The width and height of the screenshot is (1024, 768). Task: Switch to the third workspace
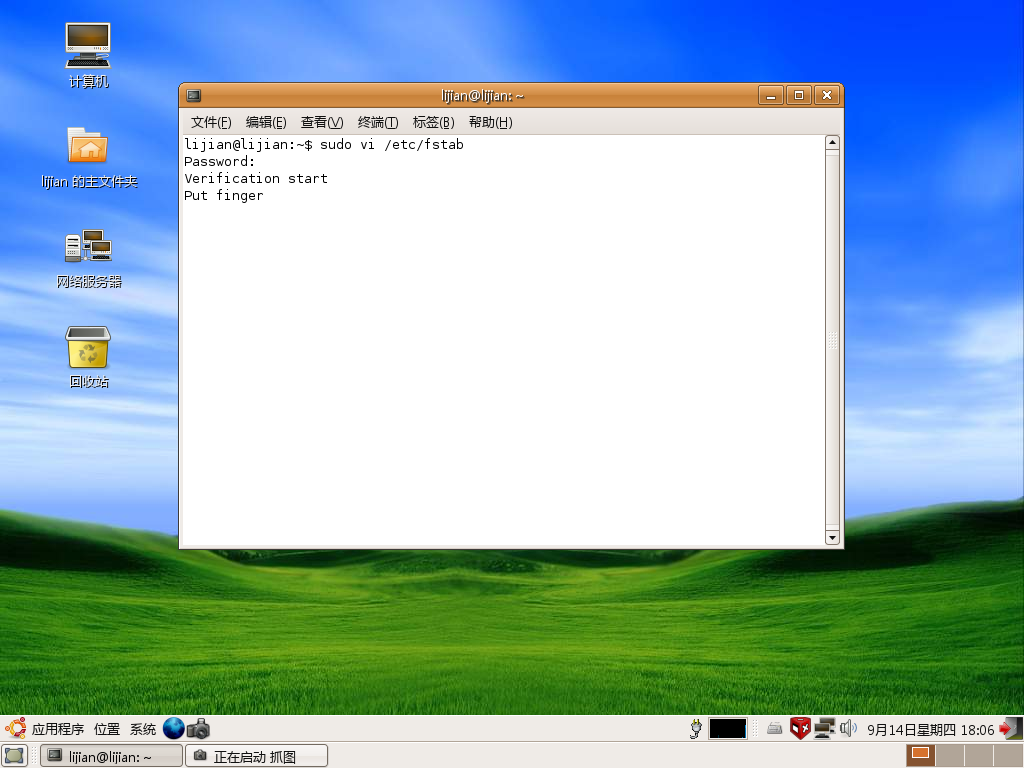coord(978,756)
